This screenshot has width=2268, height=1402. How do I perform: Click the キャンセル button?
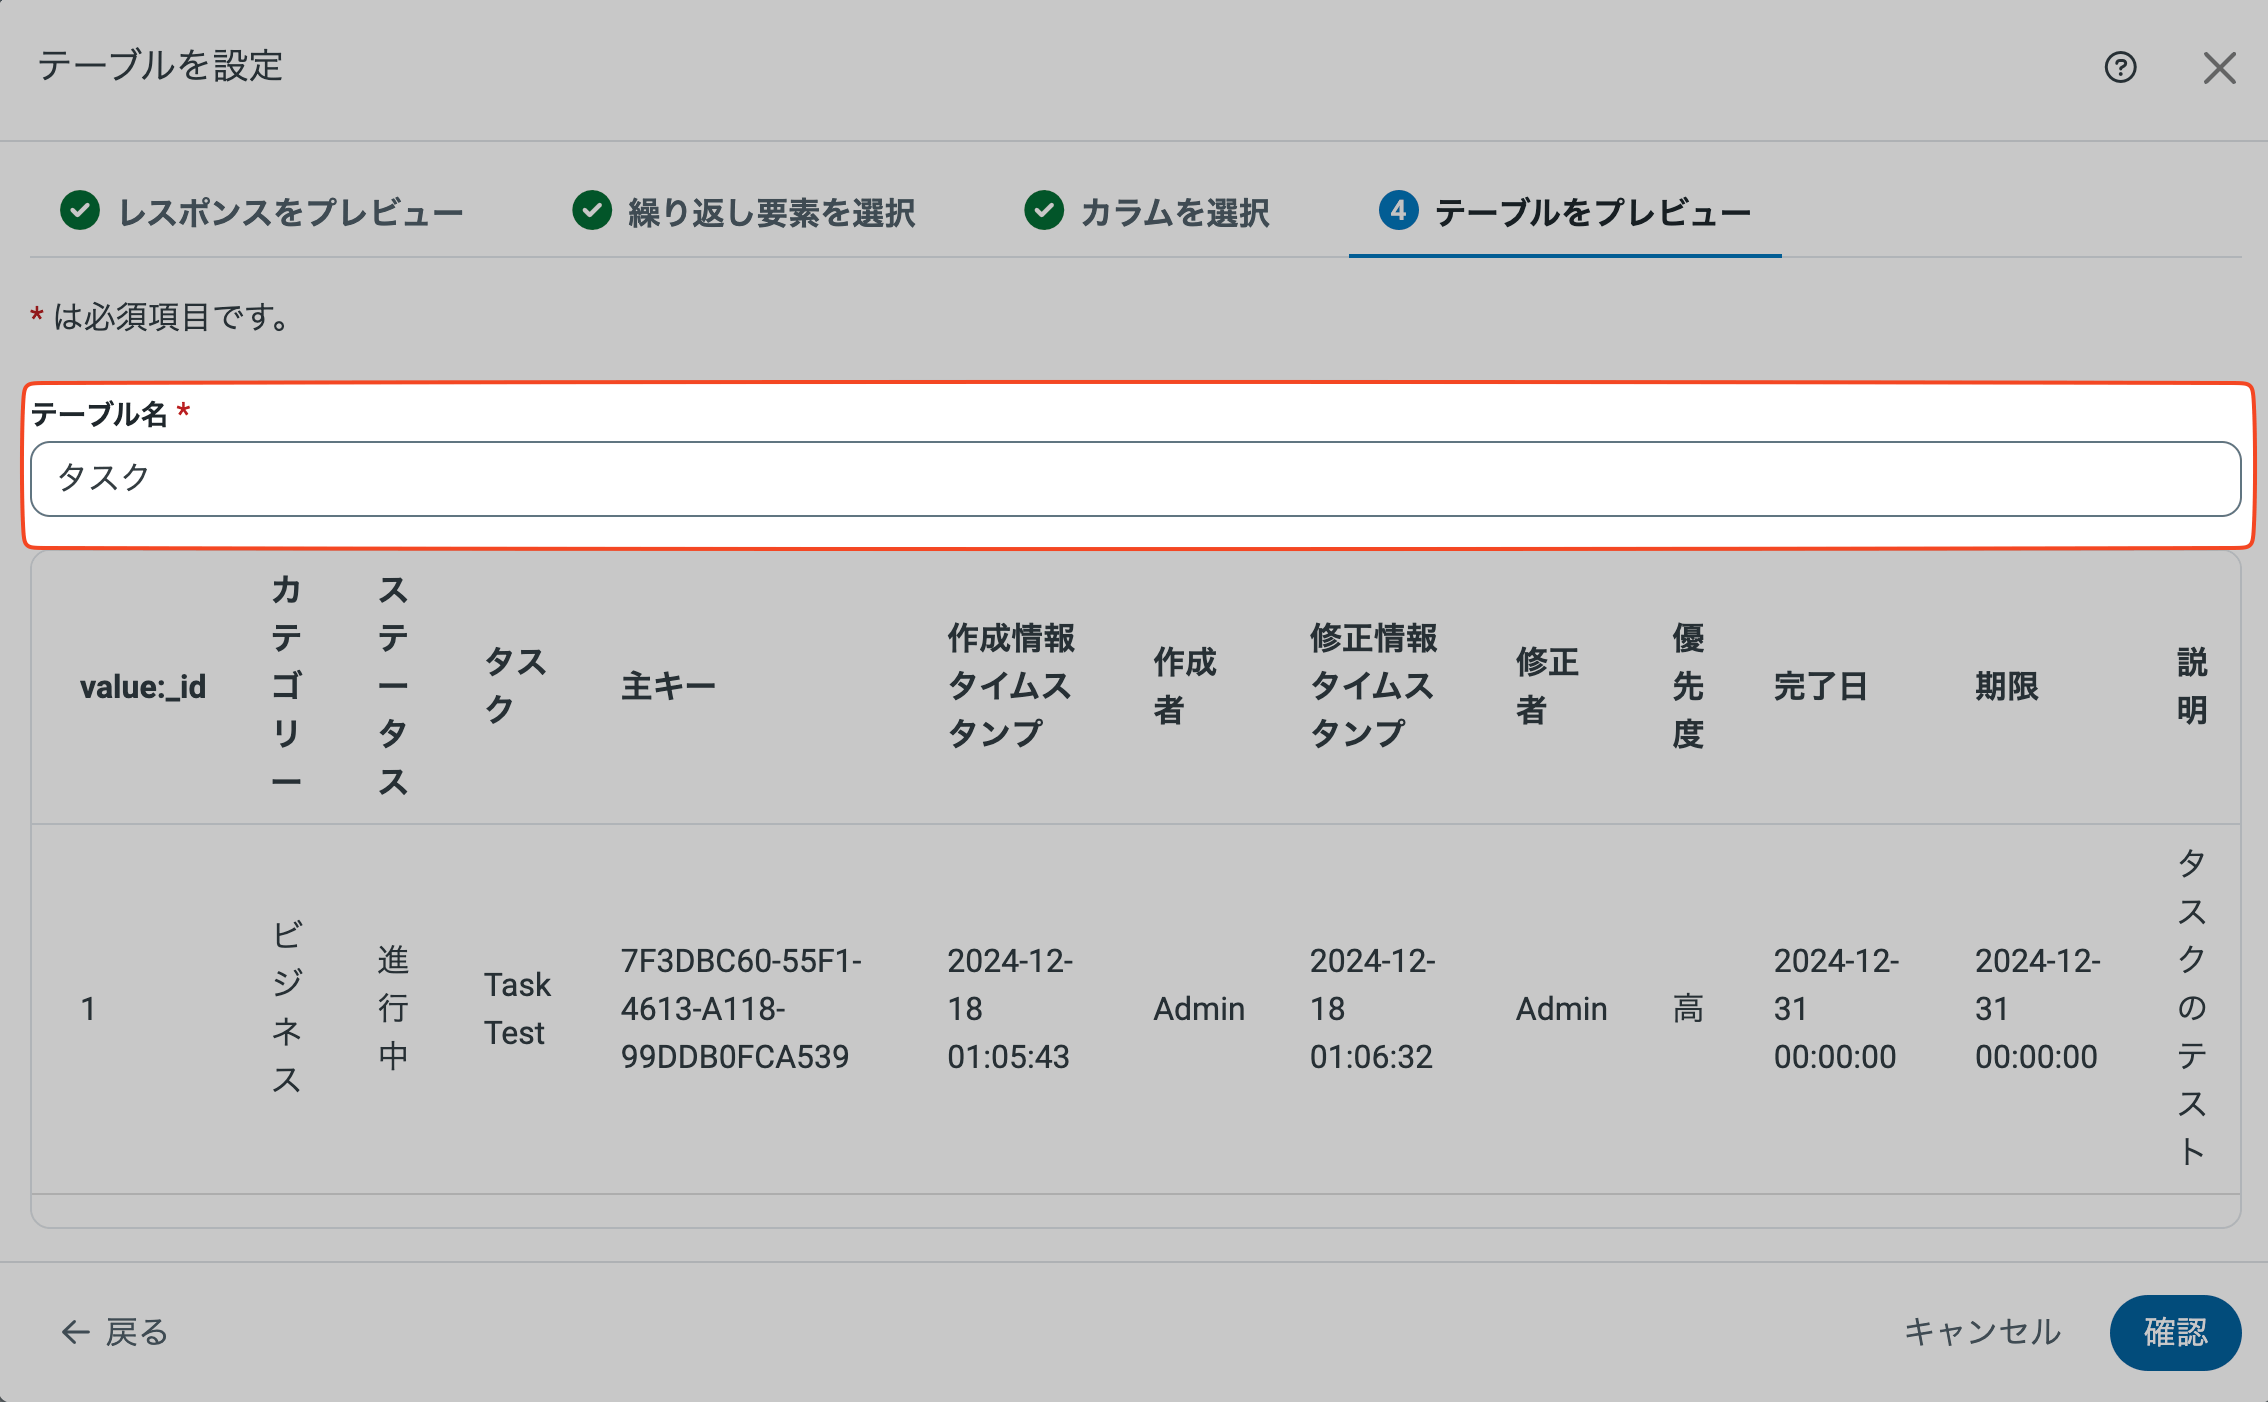pyautogui.click(x=1982, y=1332)
